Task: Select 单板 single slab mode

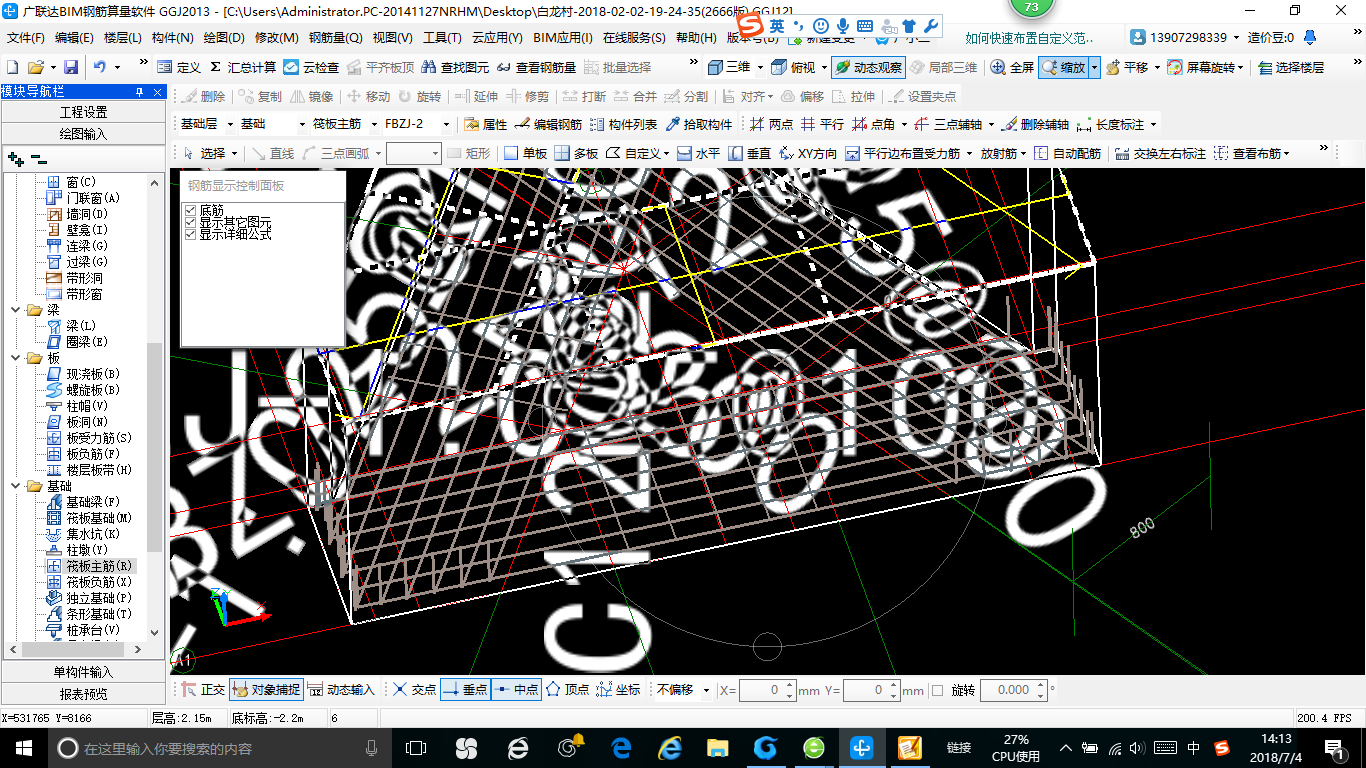Action: pos(526,153)
